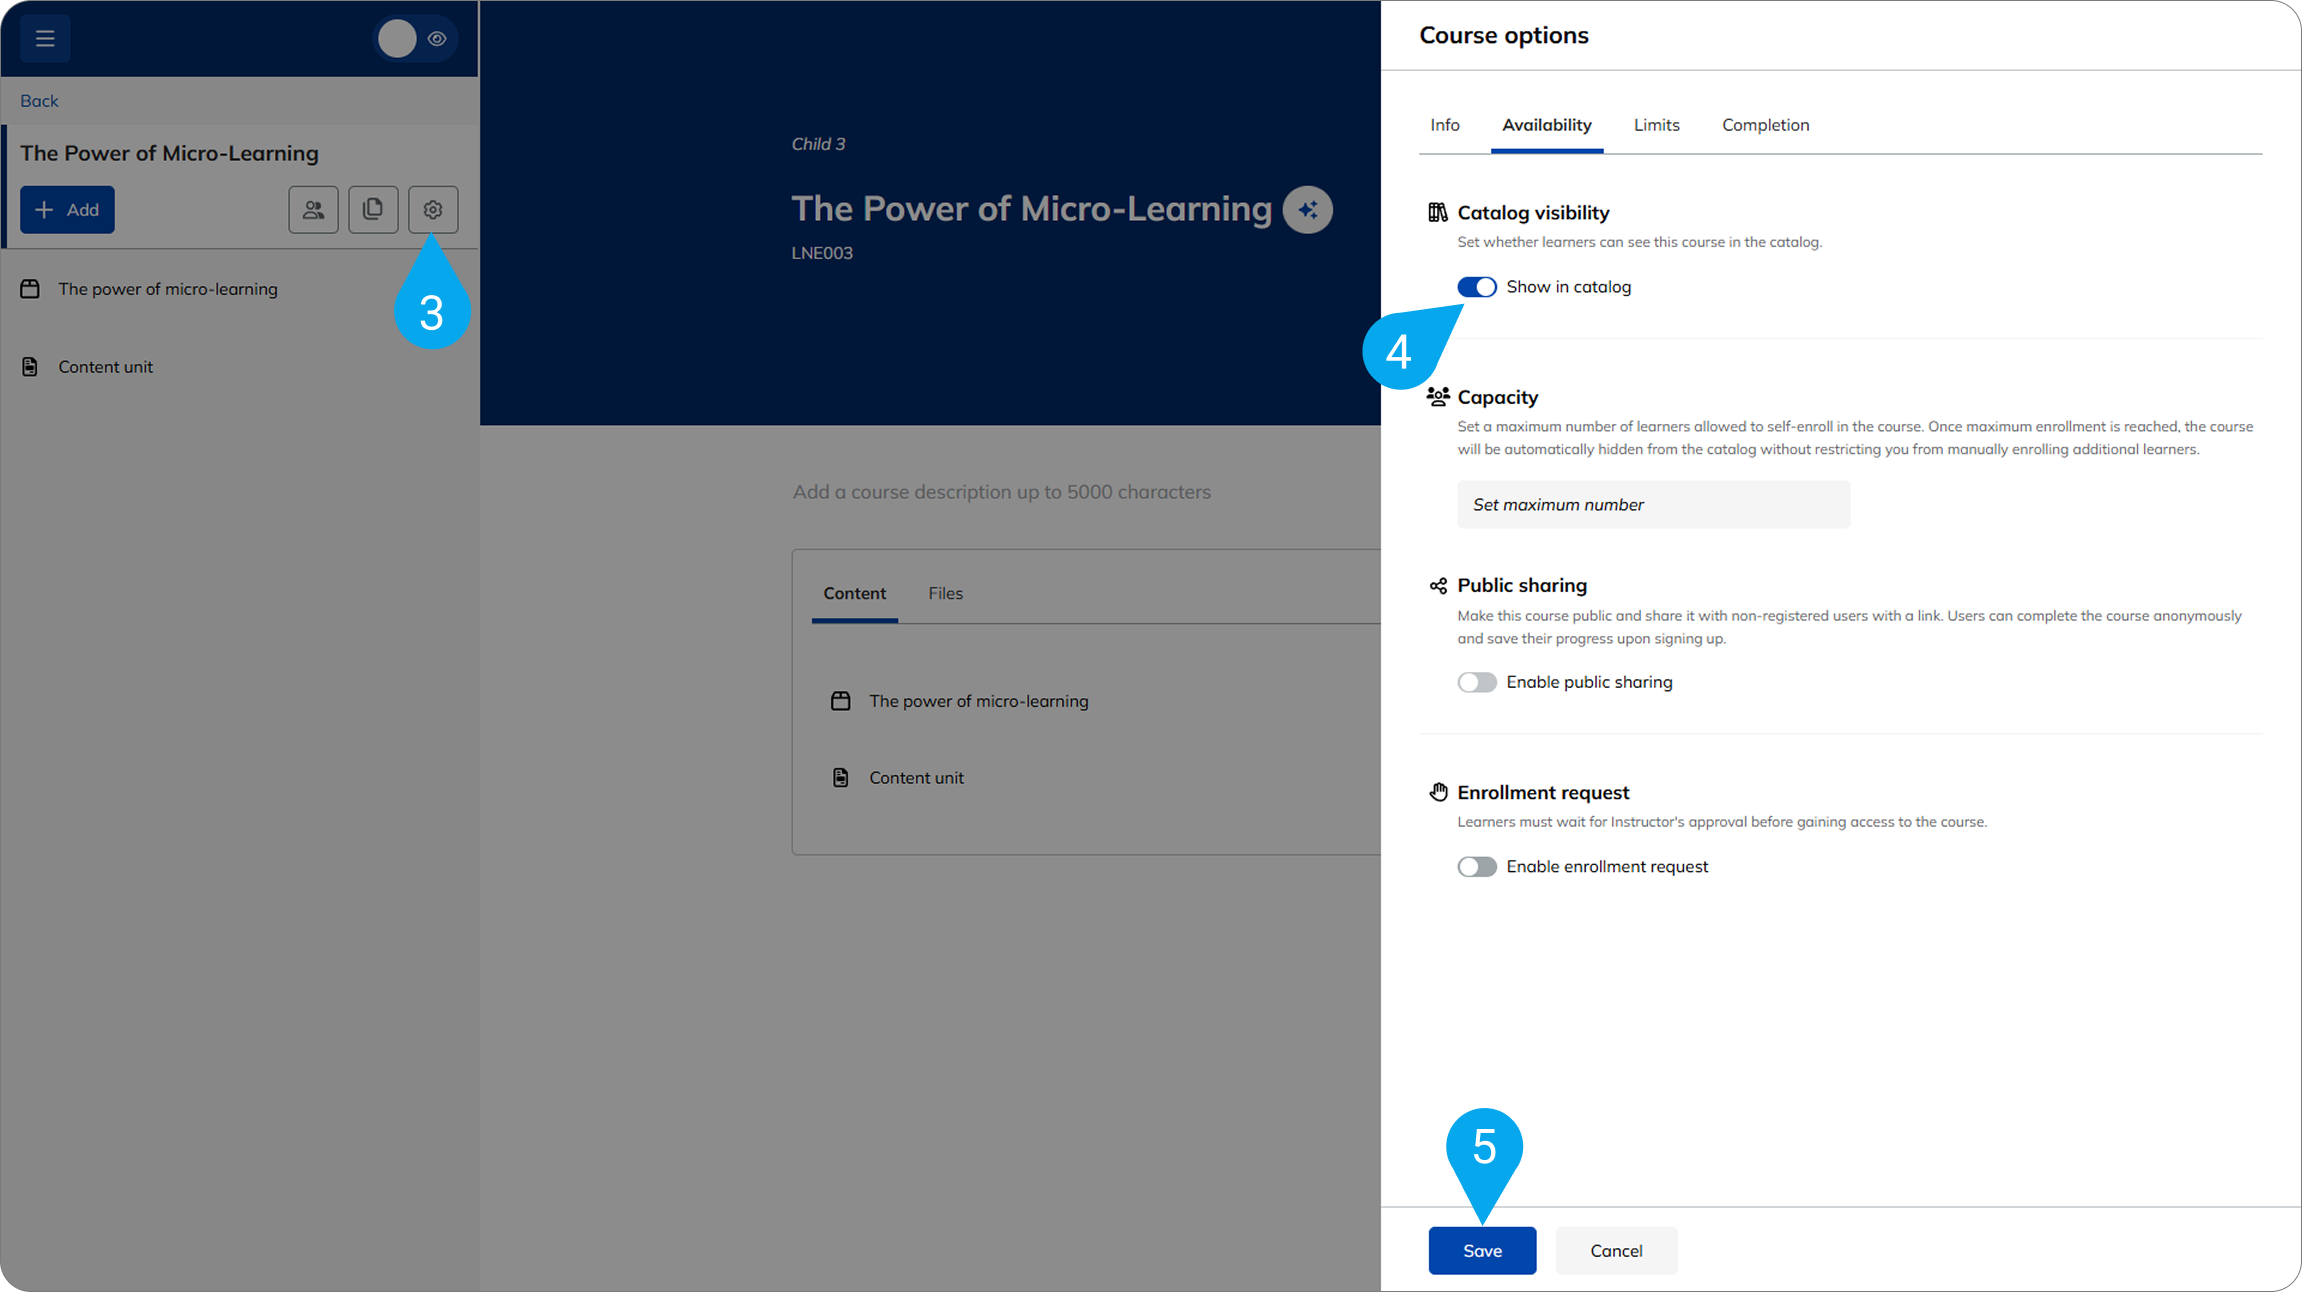2302x1292 pixels.
Task: Select calendar icon unit in sidebar
Action: tap(30, 289)
